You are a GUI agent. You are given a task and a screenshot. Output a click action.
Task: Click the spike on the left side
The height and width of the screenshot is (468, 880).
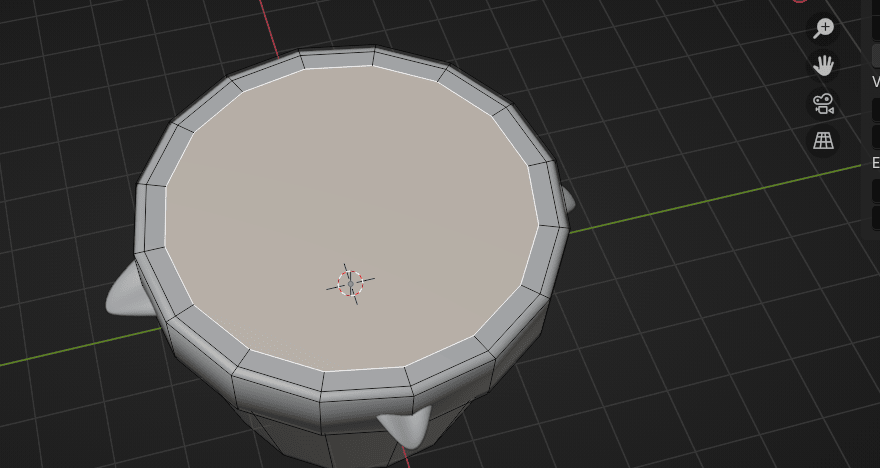(127, 292)
